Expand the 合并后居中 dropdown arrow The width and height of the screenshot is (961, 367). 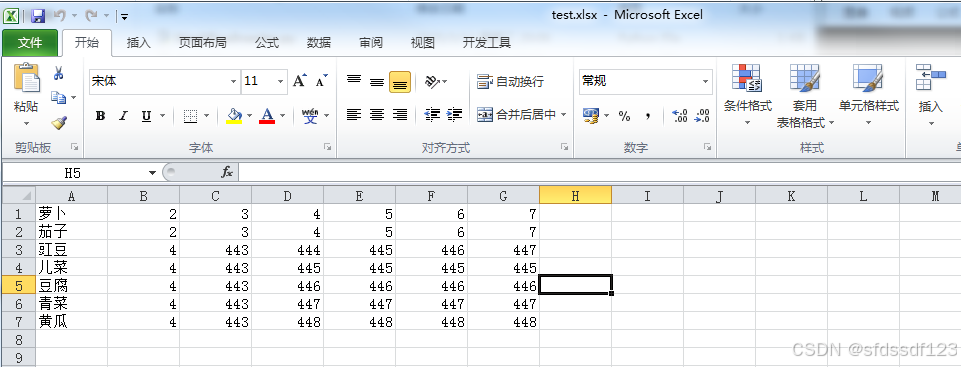(x=563, y=115)
